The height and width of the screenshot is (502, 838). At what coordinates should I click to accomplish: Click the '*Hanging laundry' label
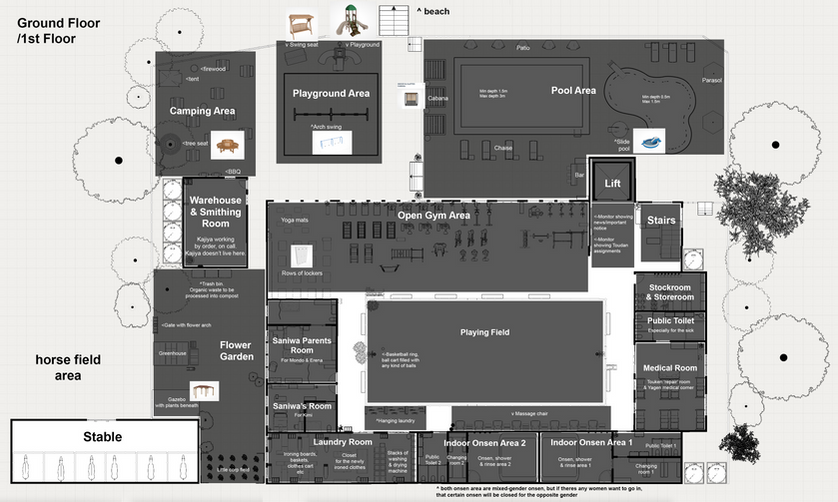[395, 421]
